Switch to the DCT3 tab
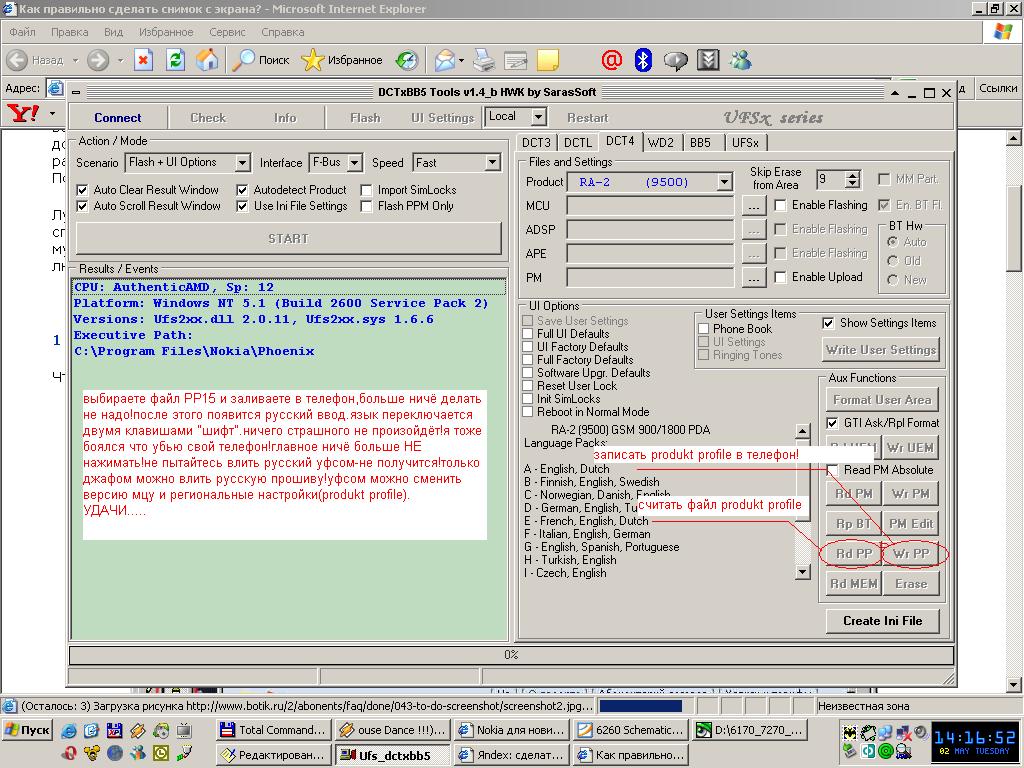This screenshot has width=1024, height=768. (x=536, y=142)
